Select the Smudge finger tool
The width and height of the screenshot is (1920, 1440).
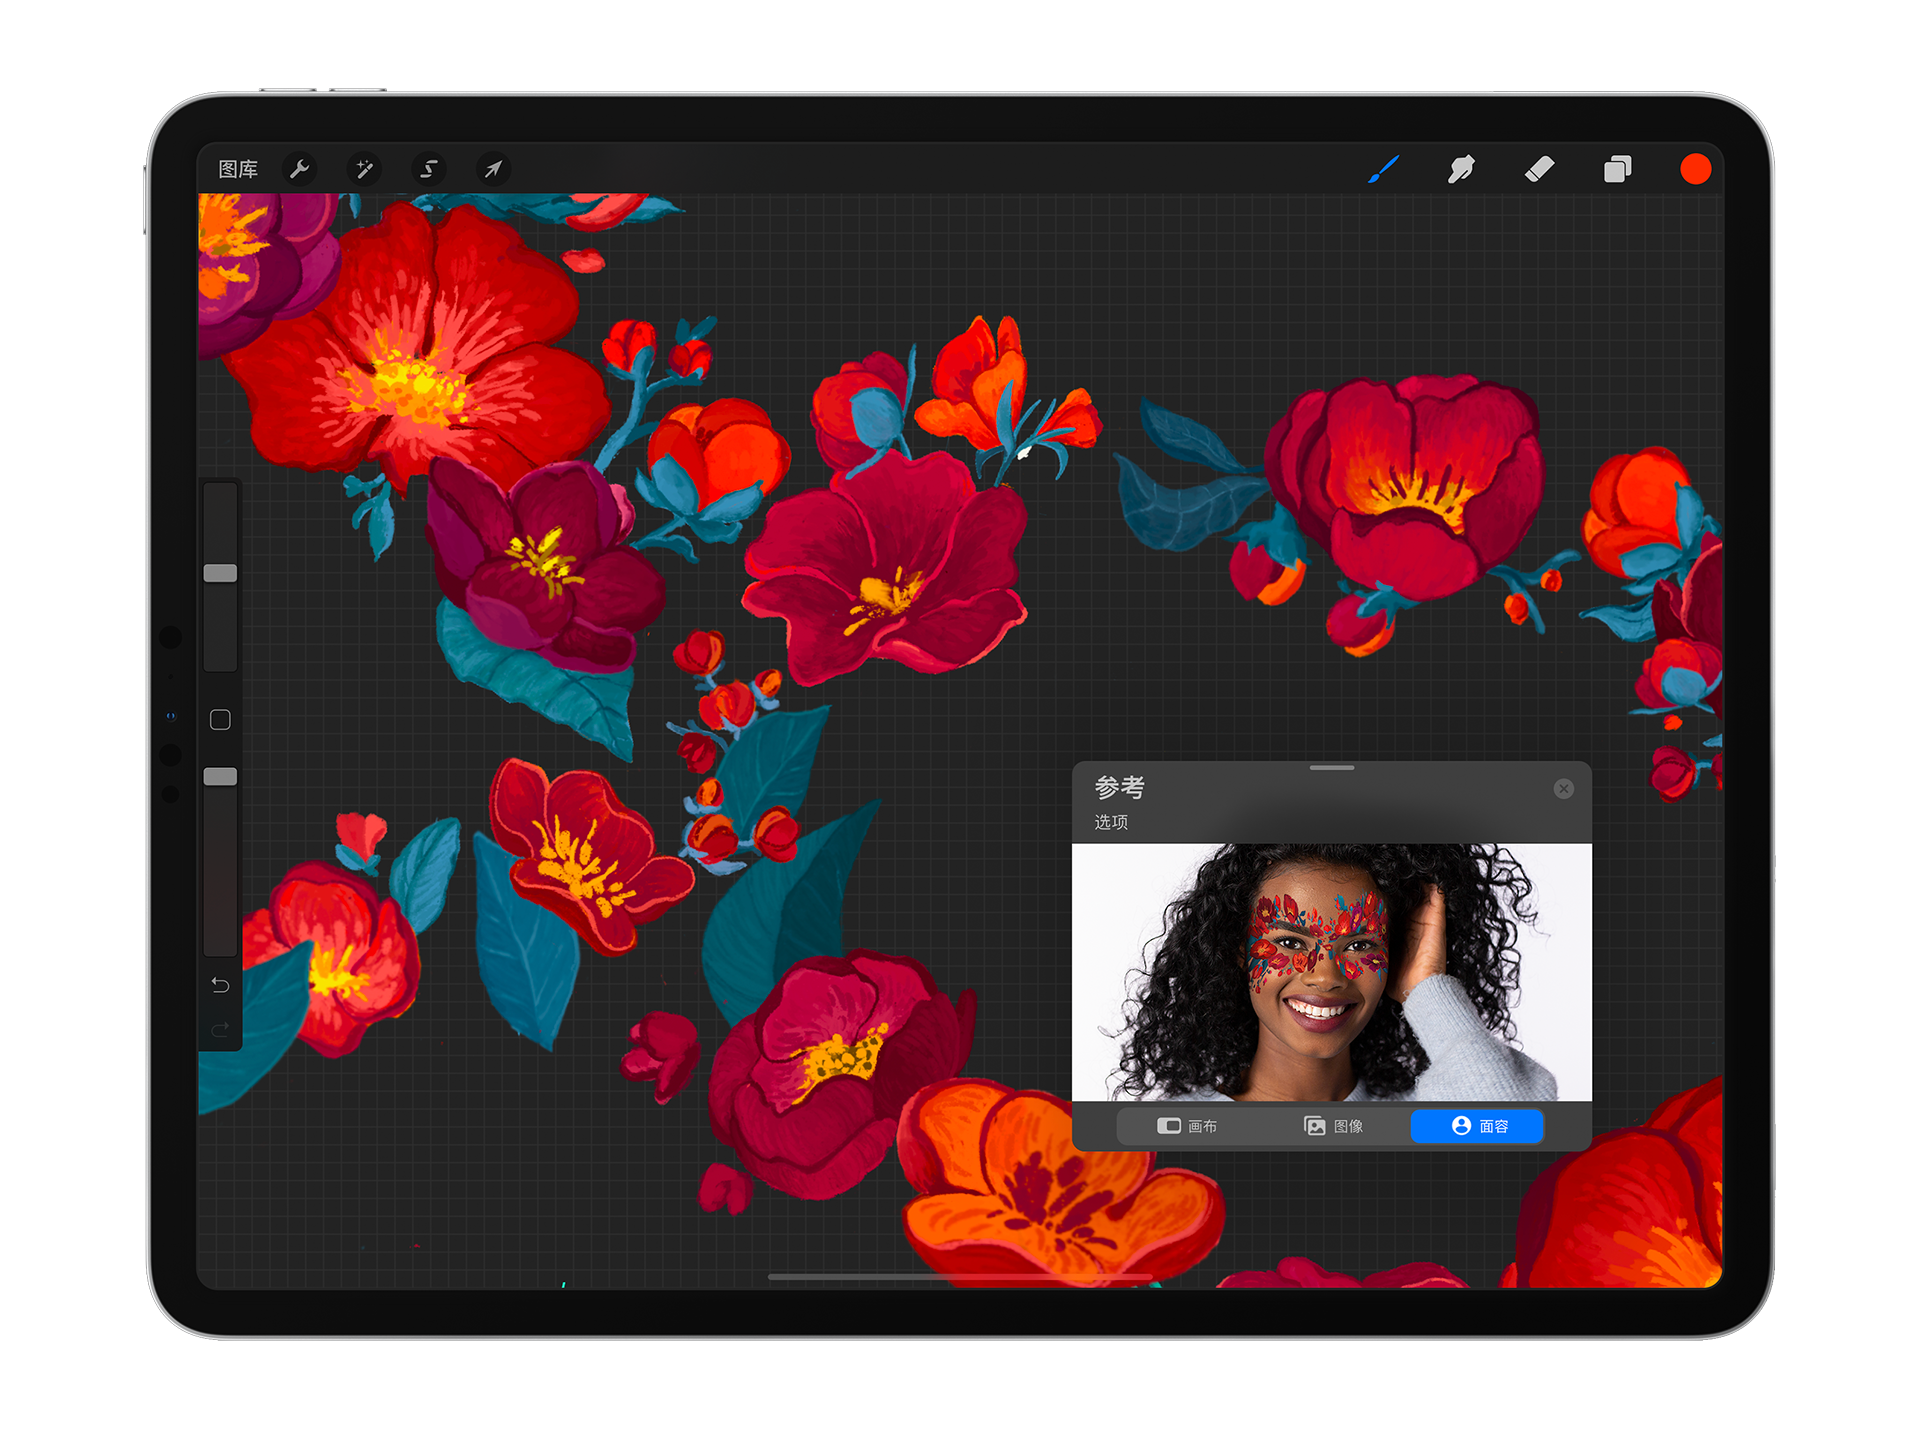point(1461,169)
